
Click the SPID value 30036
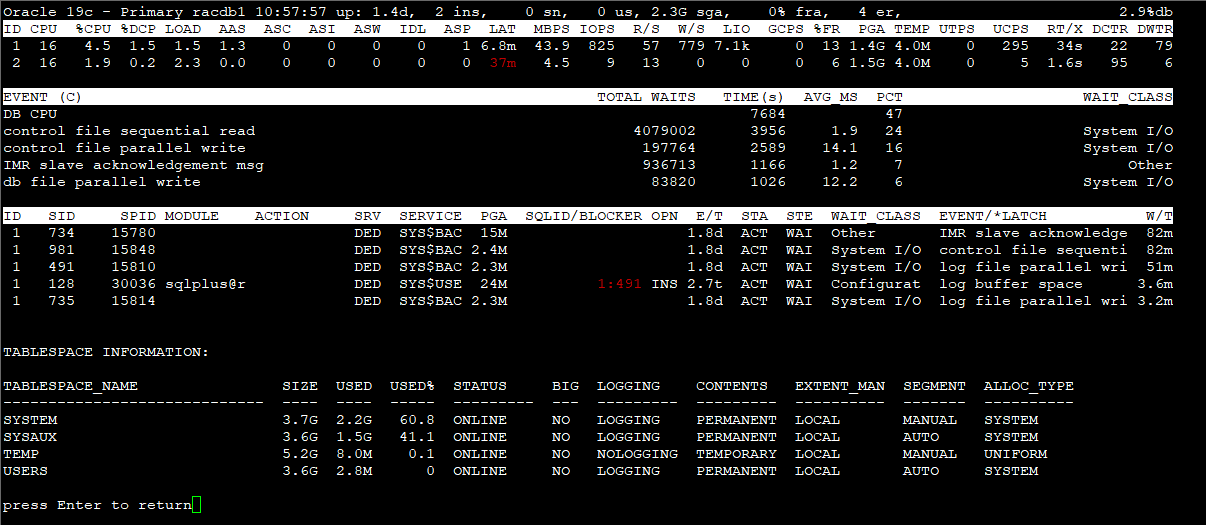click(133, 284)
